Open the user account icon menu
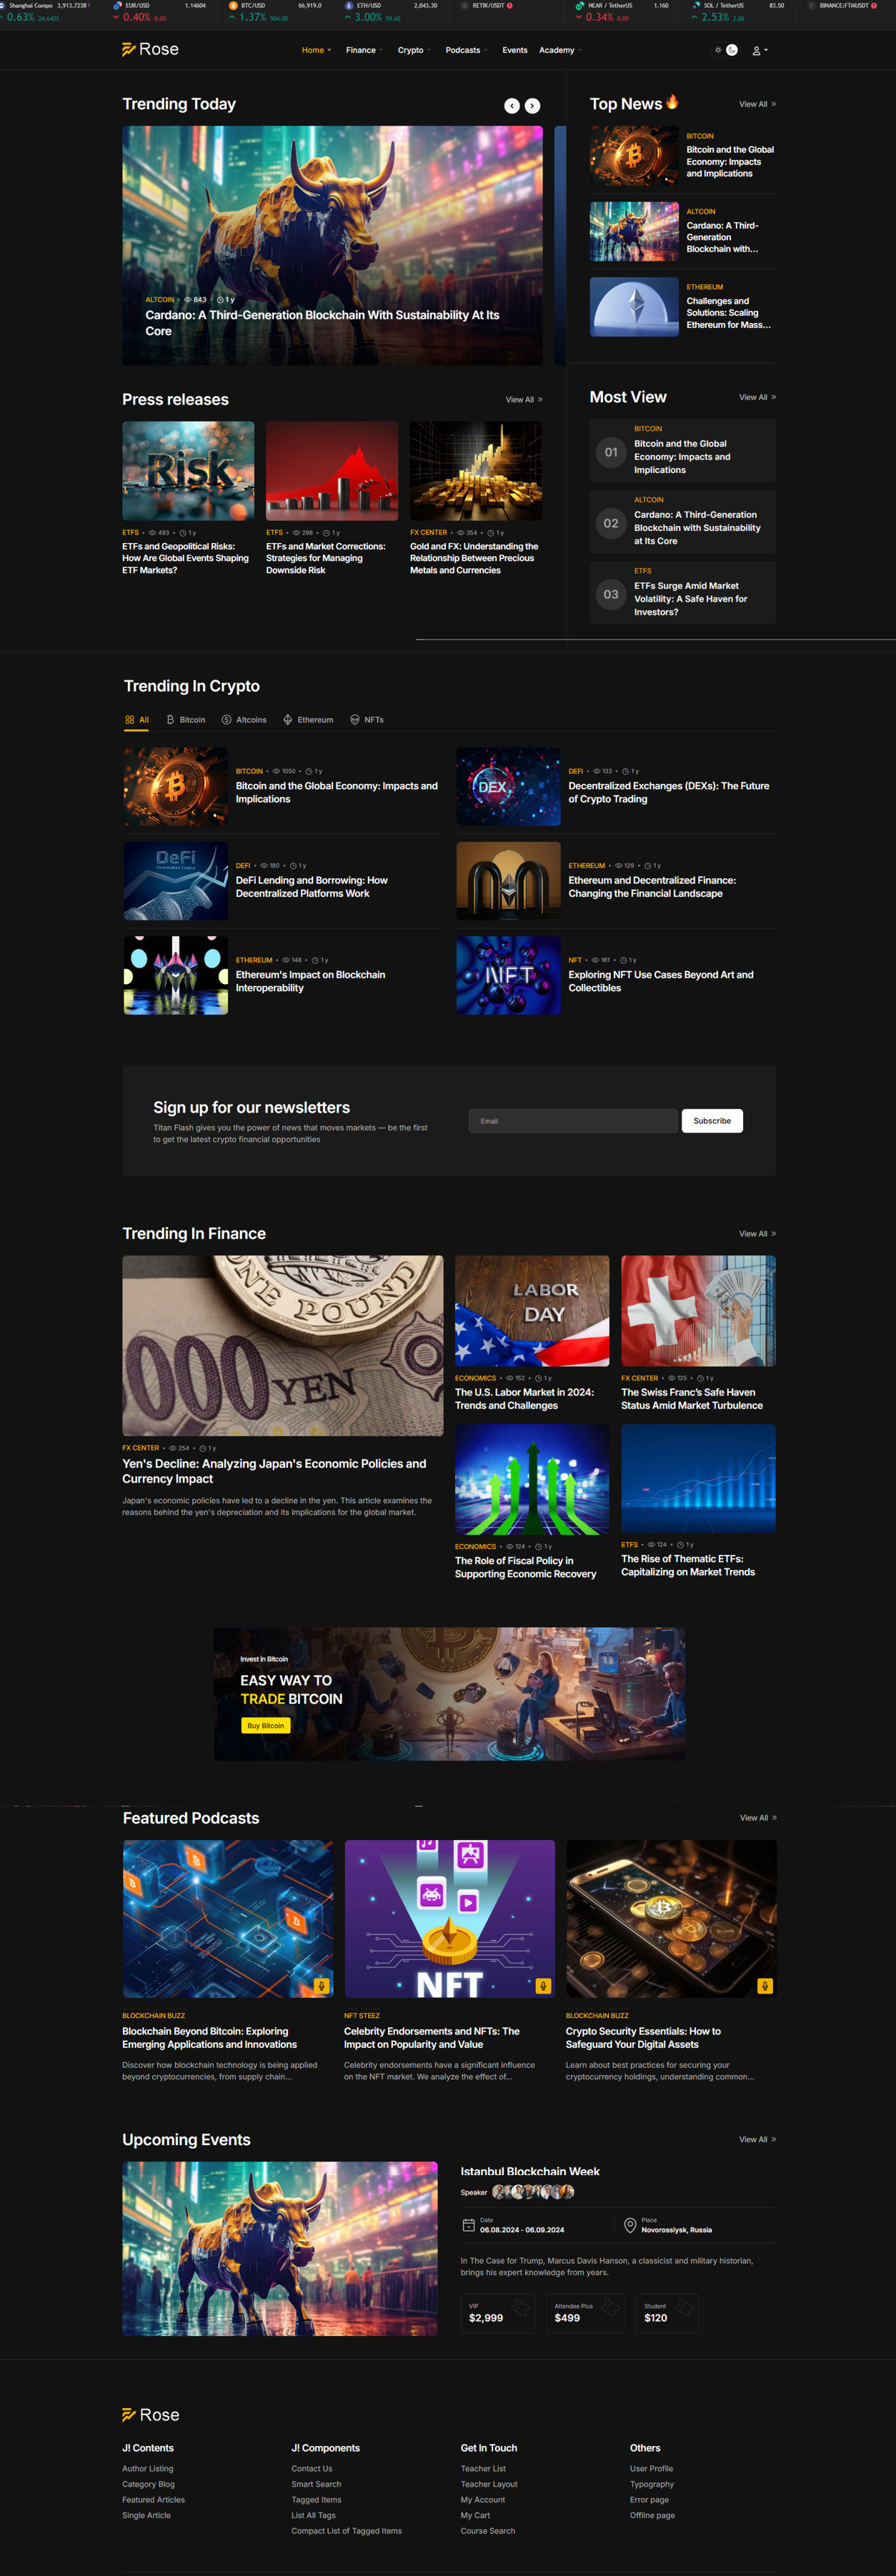Screen dimensions: 896x2576 pos(758,51)
